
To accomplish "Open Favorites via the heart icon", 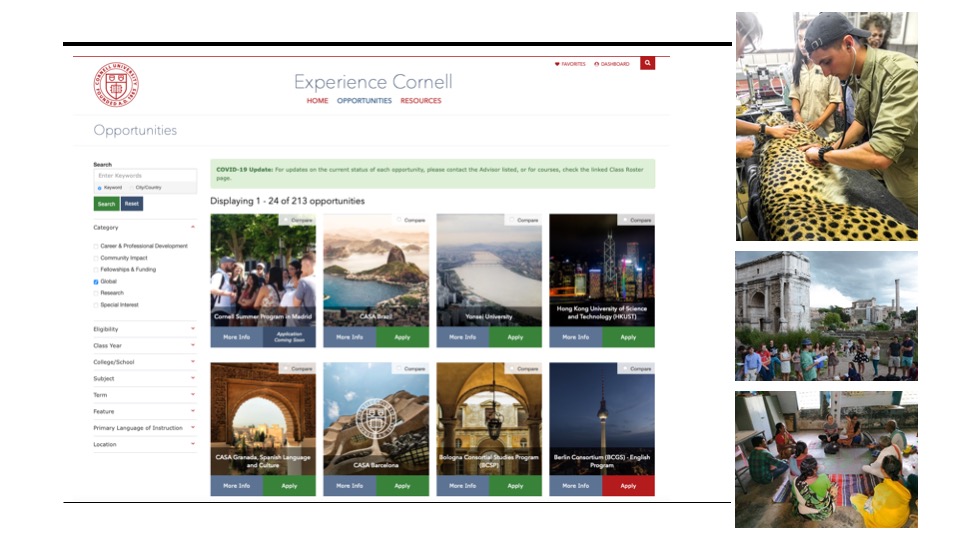I will [x=558, y=64].
